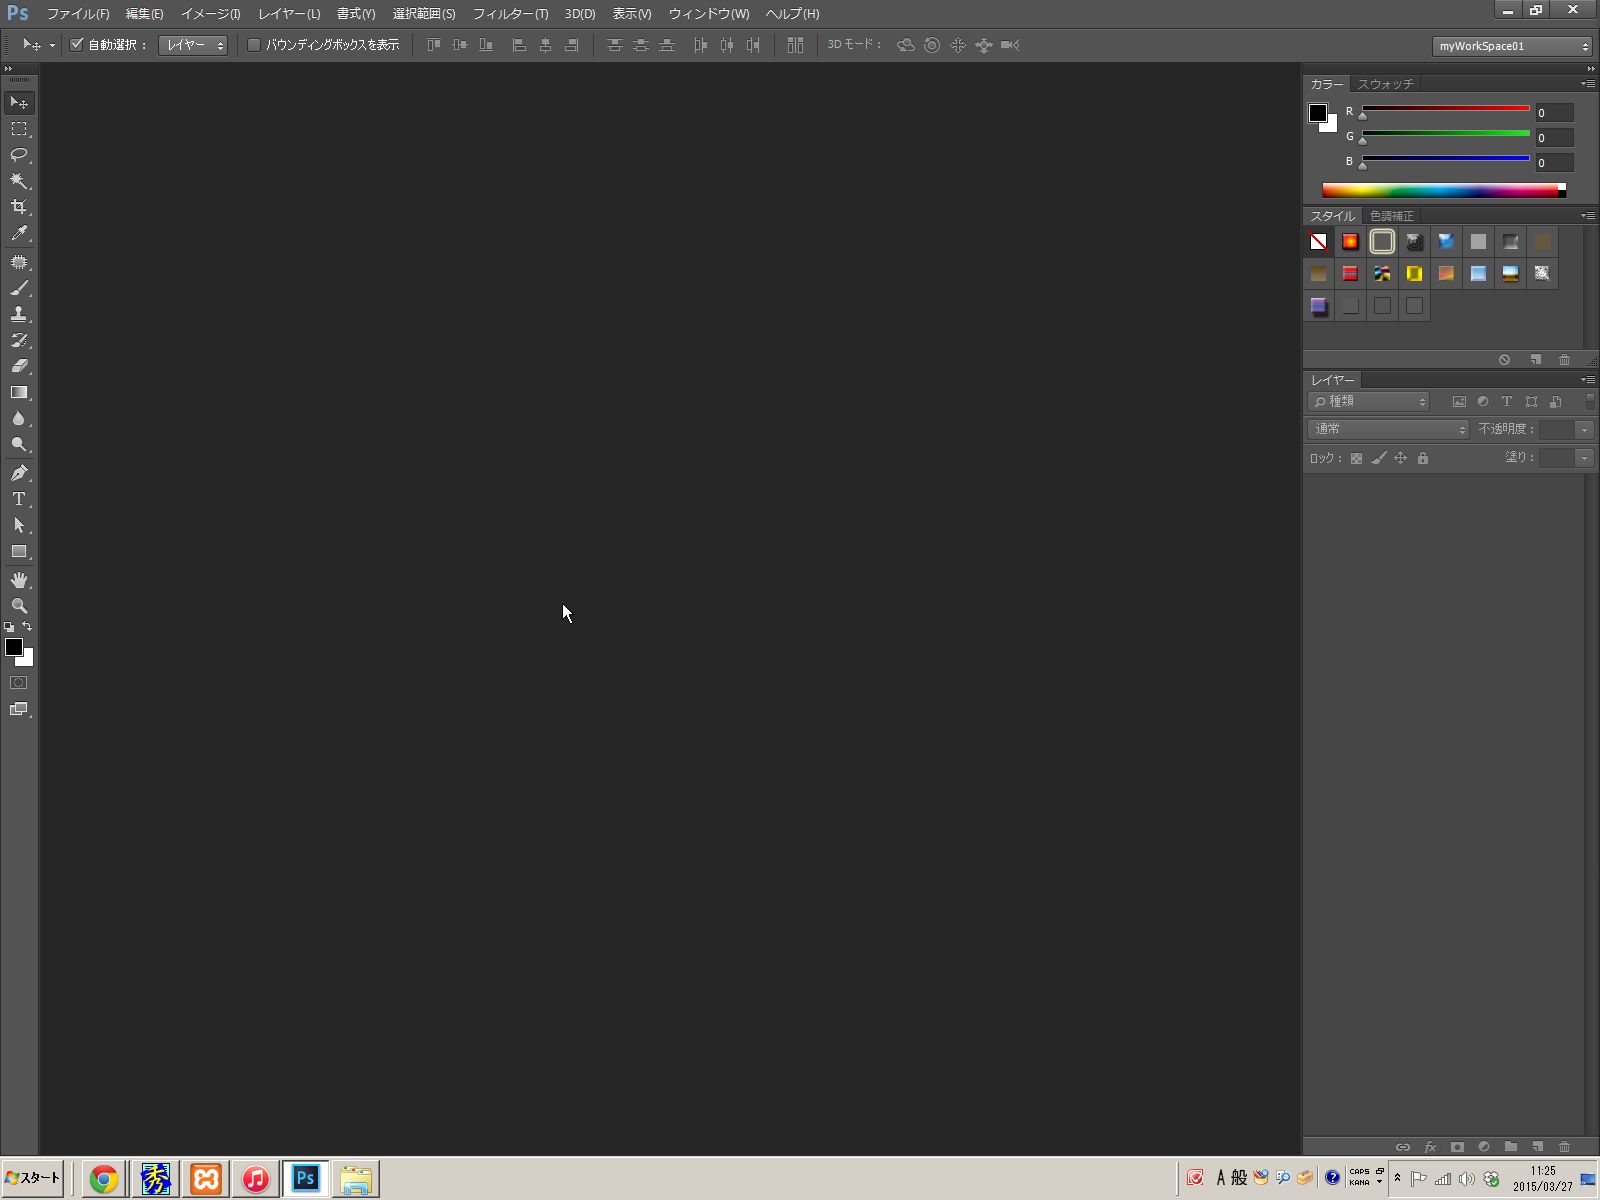Click the clear style button
This screenshot has width=1600, height=1200.
pyautogui.click(x=1504, y=360)
